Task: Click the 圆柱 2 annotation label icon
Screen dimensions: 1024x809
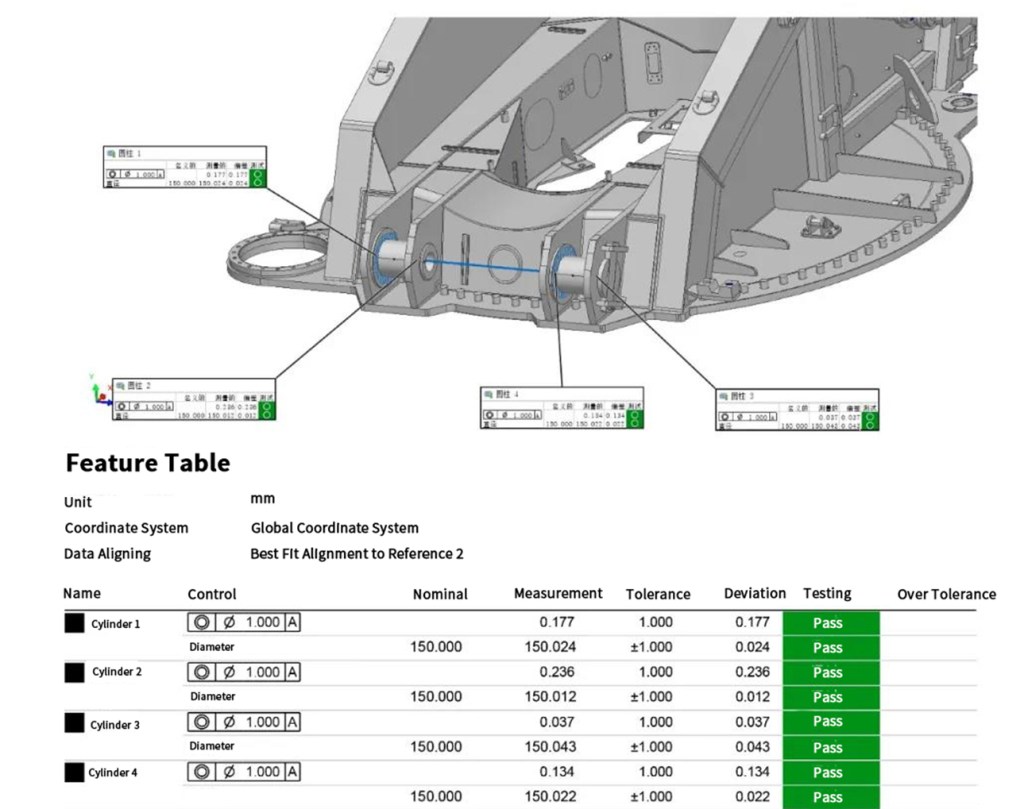Action: [120, 385]
